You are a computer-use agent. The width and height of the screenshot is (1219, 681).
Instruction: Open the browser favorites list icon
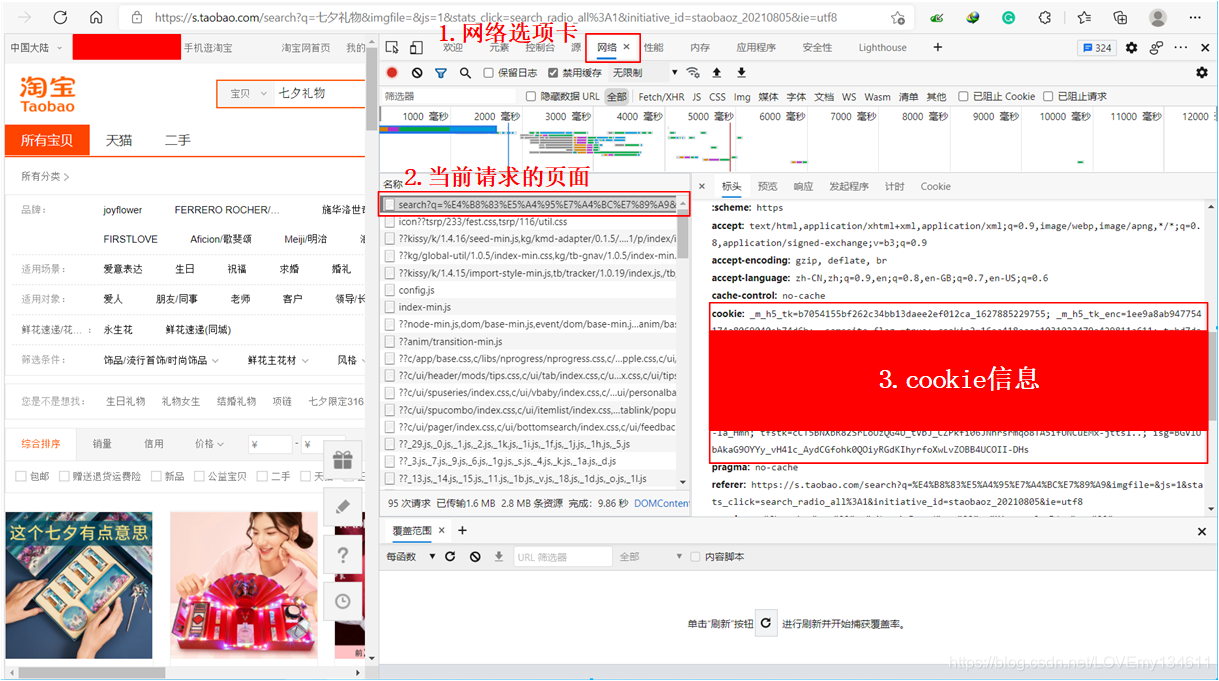click(x=1084, y=18)
